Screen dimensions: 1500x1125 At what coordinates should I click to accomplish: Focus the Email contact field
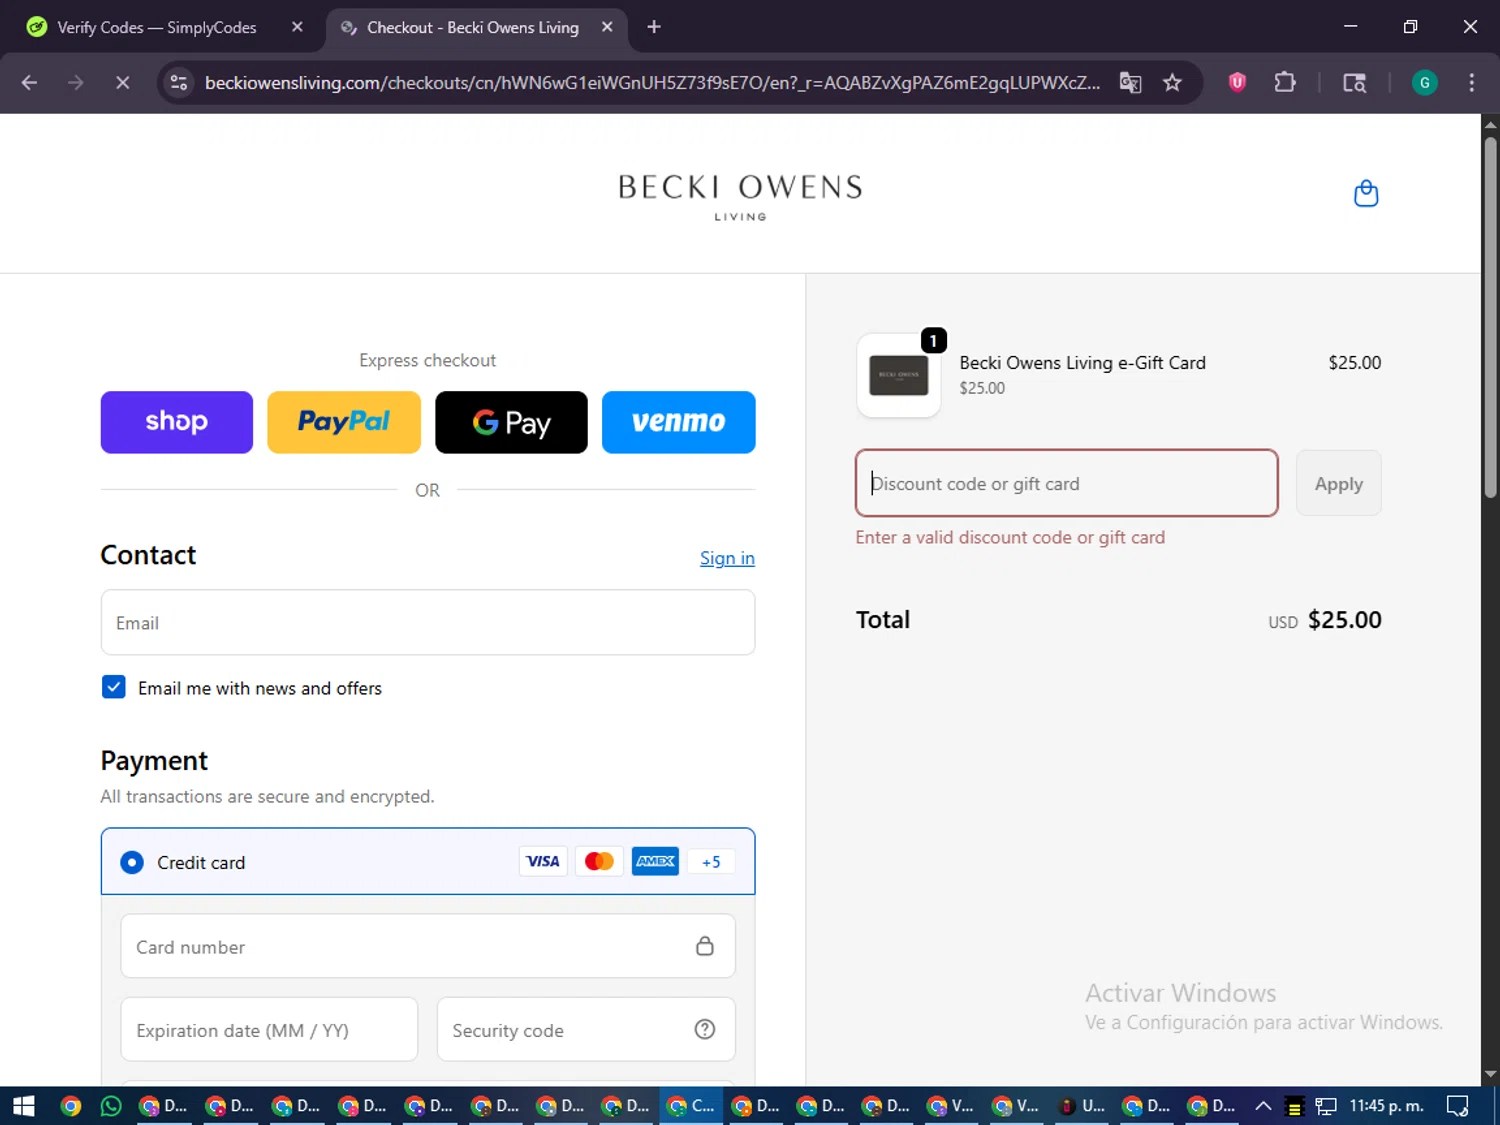428,622
